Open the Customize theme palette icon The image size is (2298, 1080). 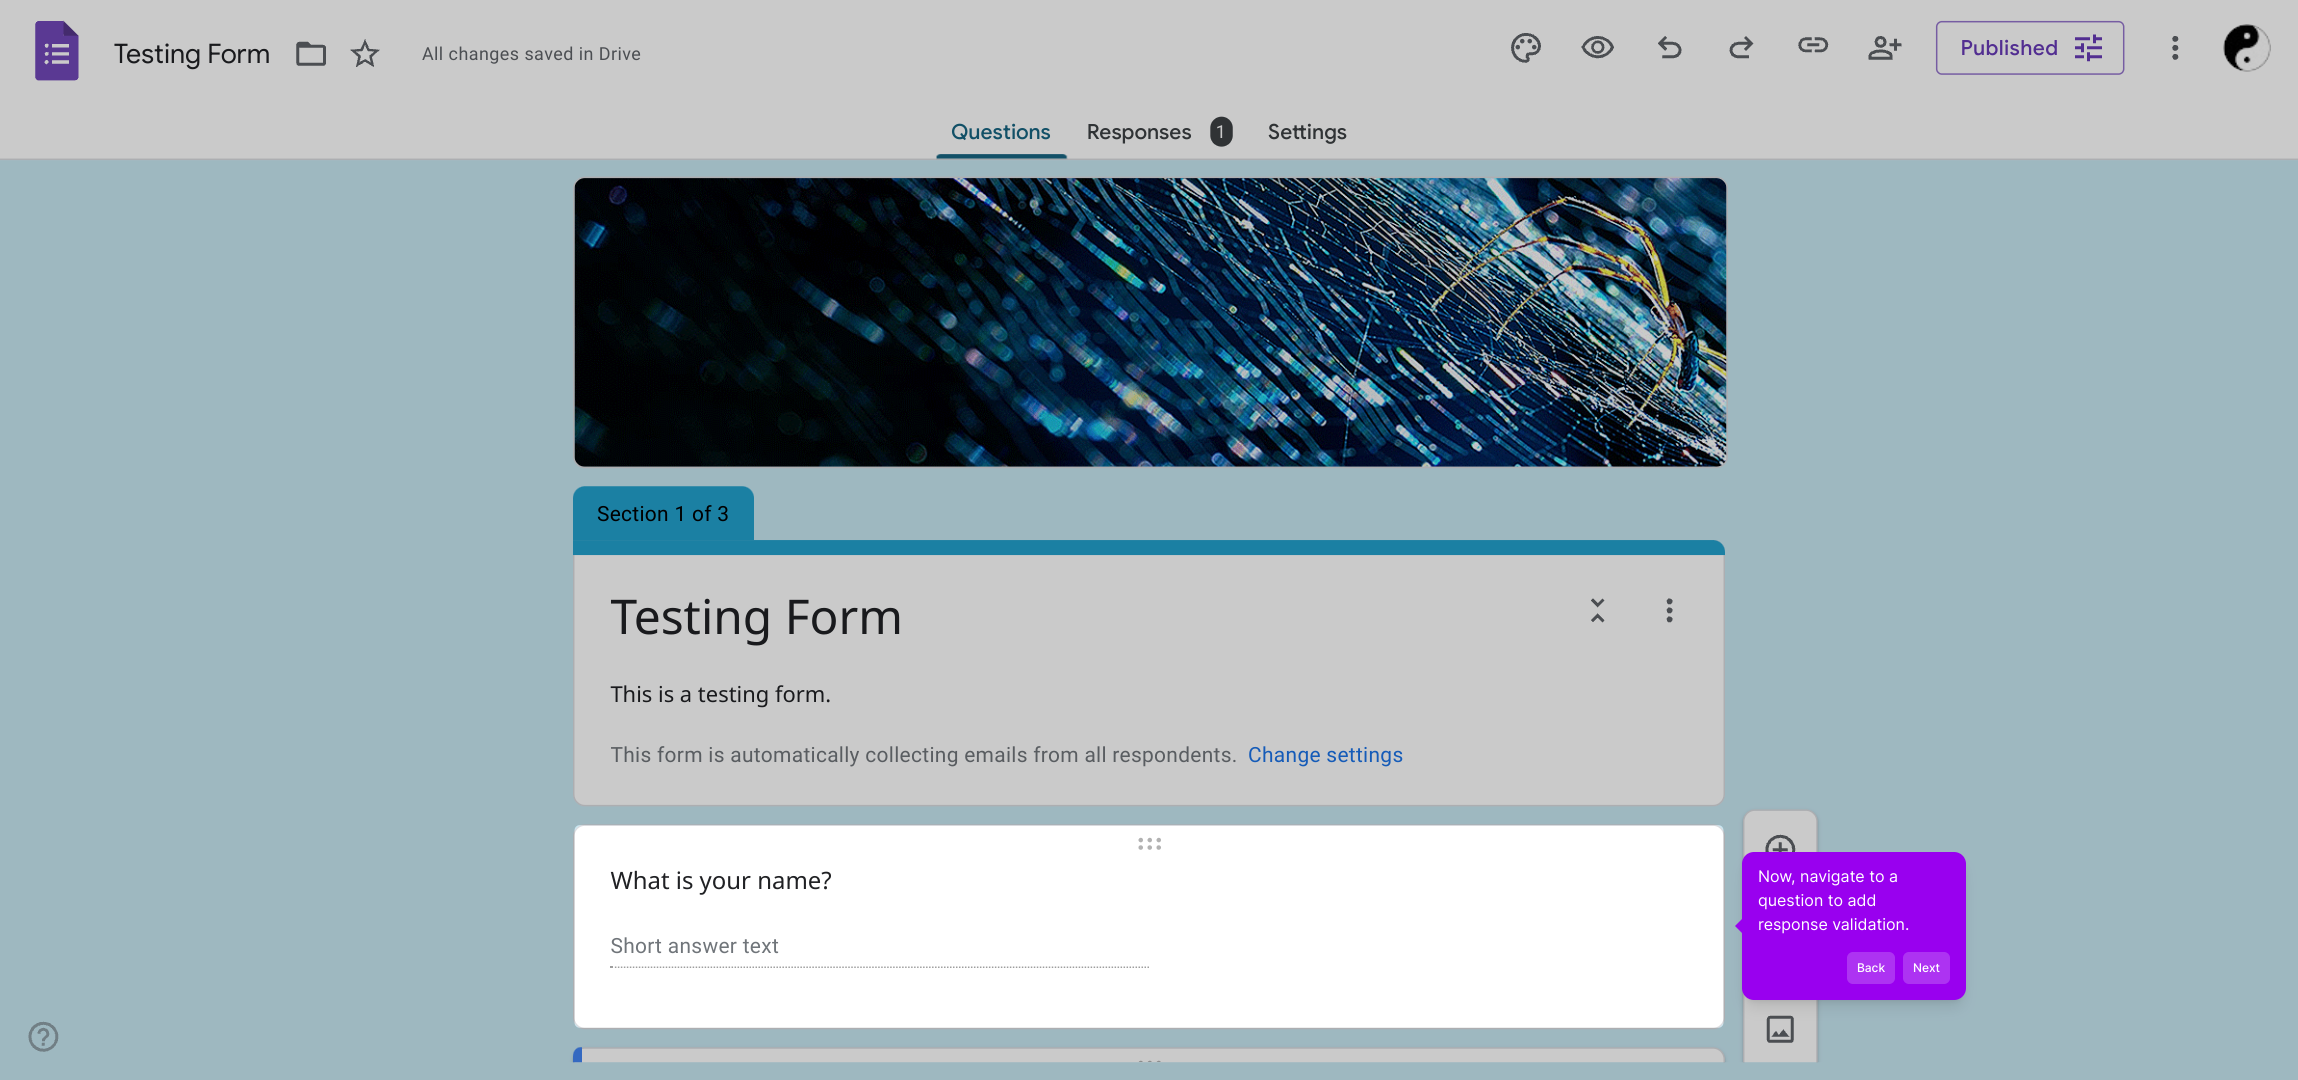[x=1525, y=48]
